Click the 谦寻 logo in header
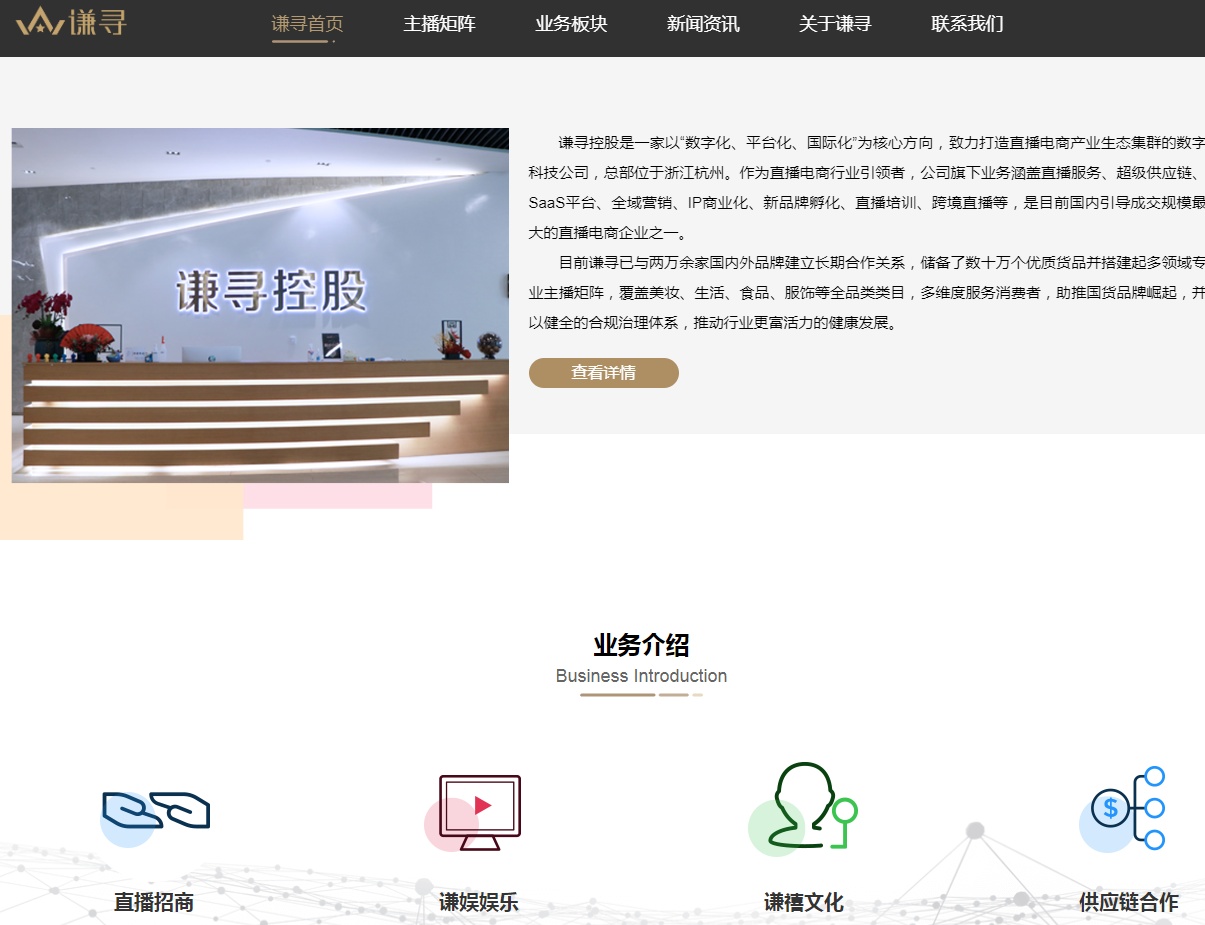This screenshot has width=1205, height=925. click(x=71, y=21)
